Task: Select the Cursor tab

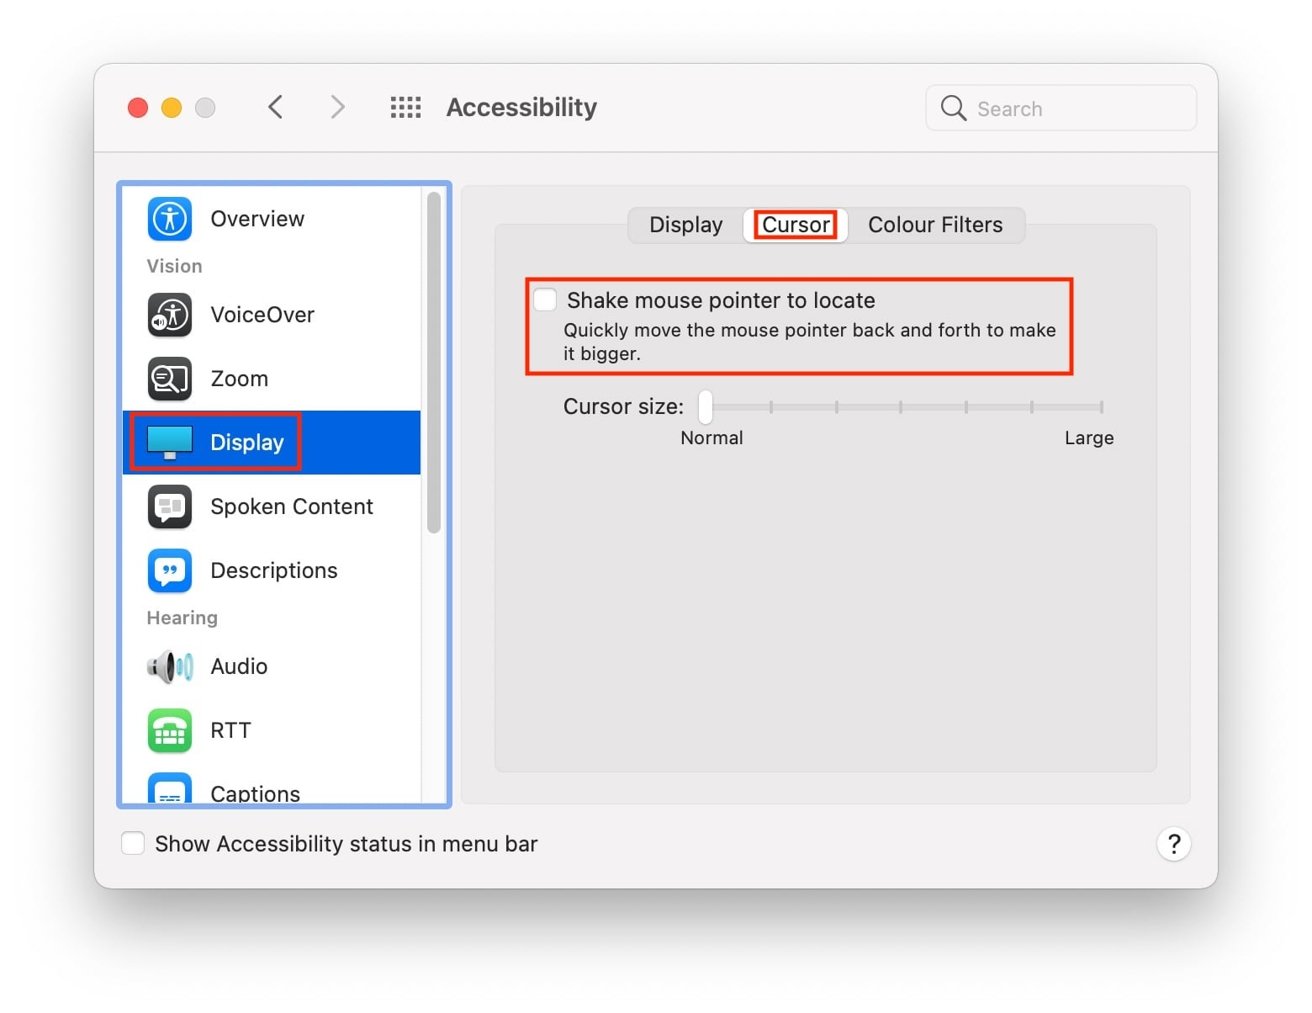Action: 795,224
